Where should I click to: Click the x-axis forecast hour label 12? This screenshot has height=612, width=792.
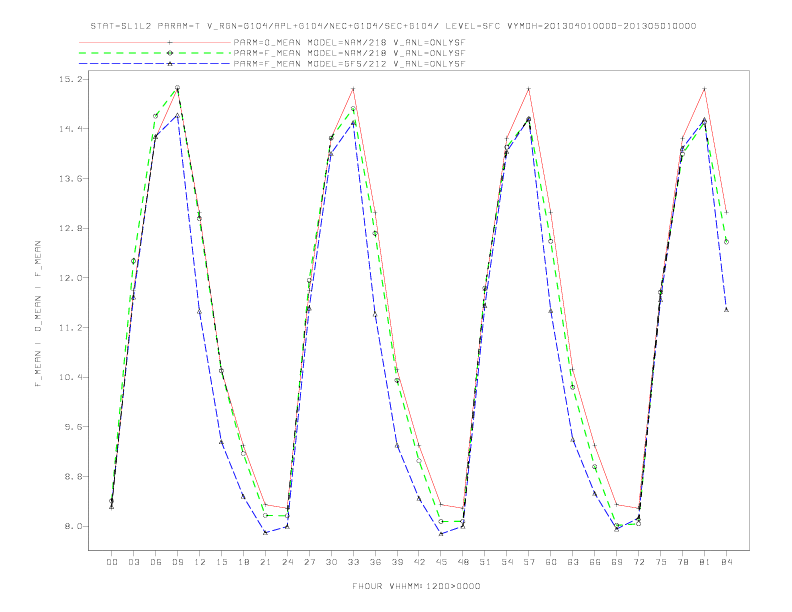(x=200, y=562)
